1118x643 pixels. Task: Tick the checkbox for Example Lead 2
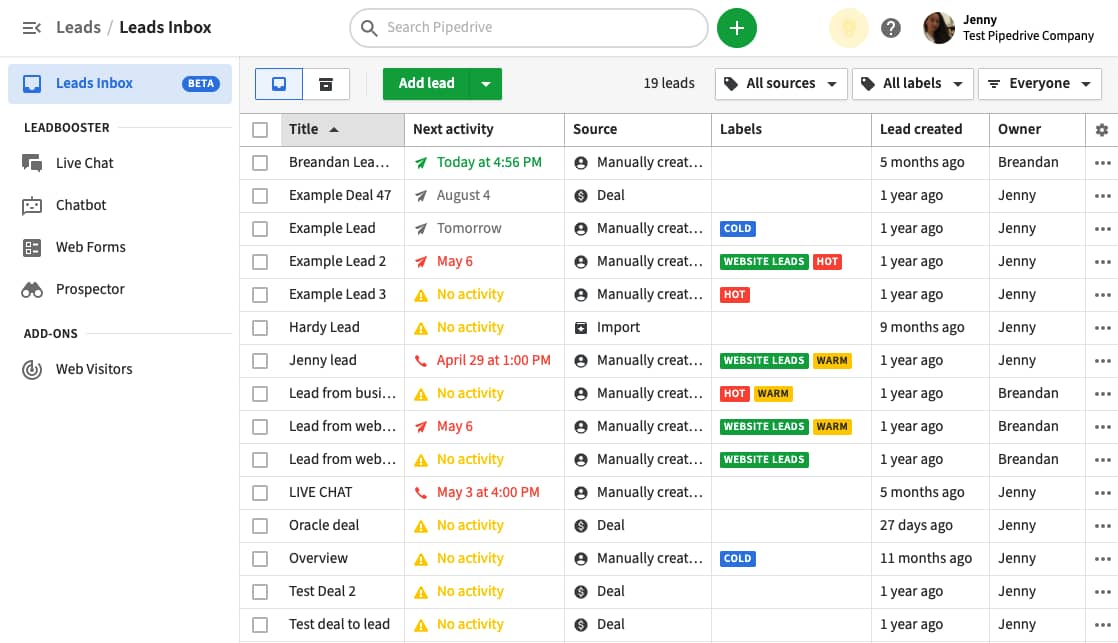[260, 262]
